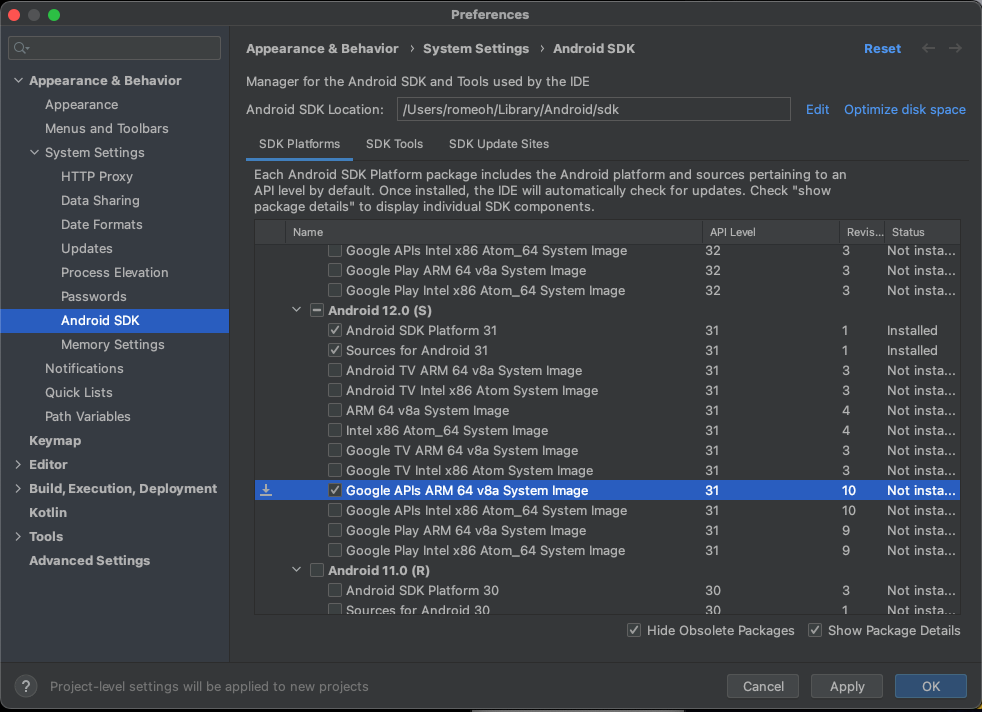Open Passwords settings page
This screenshot has width=982, height=712.
[93, 296]
